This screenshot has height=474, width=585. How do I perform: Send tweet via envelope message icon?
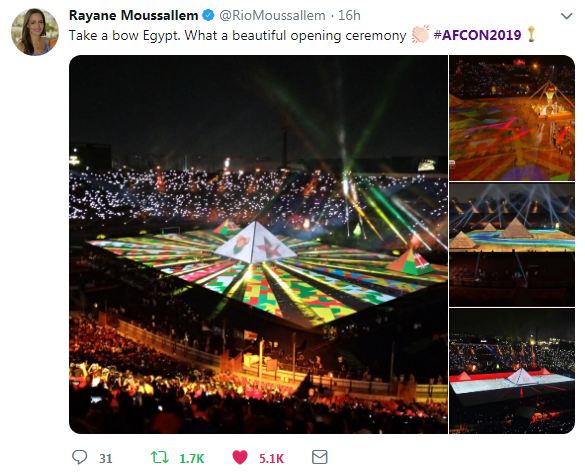[x=320, y=457]
